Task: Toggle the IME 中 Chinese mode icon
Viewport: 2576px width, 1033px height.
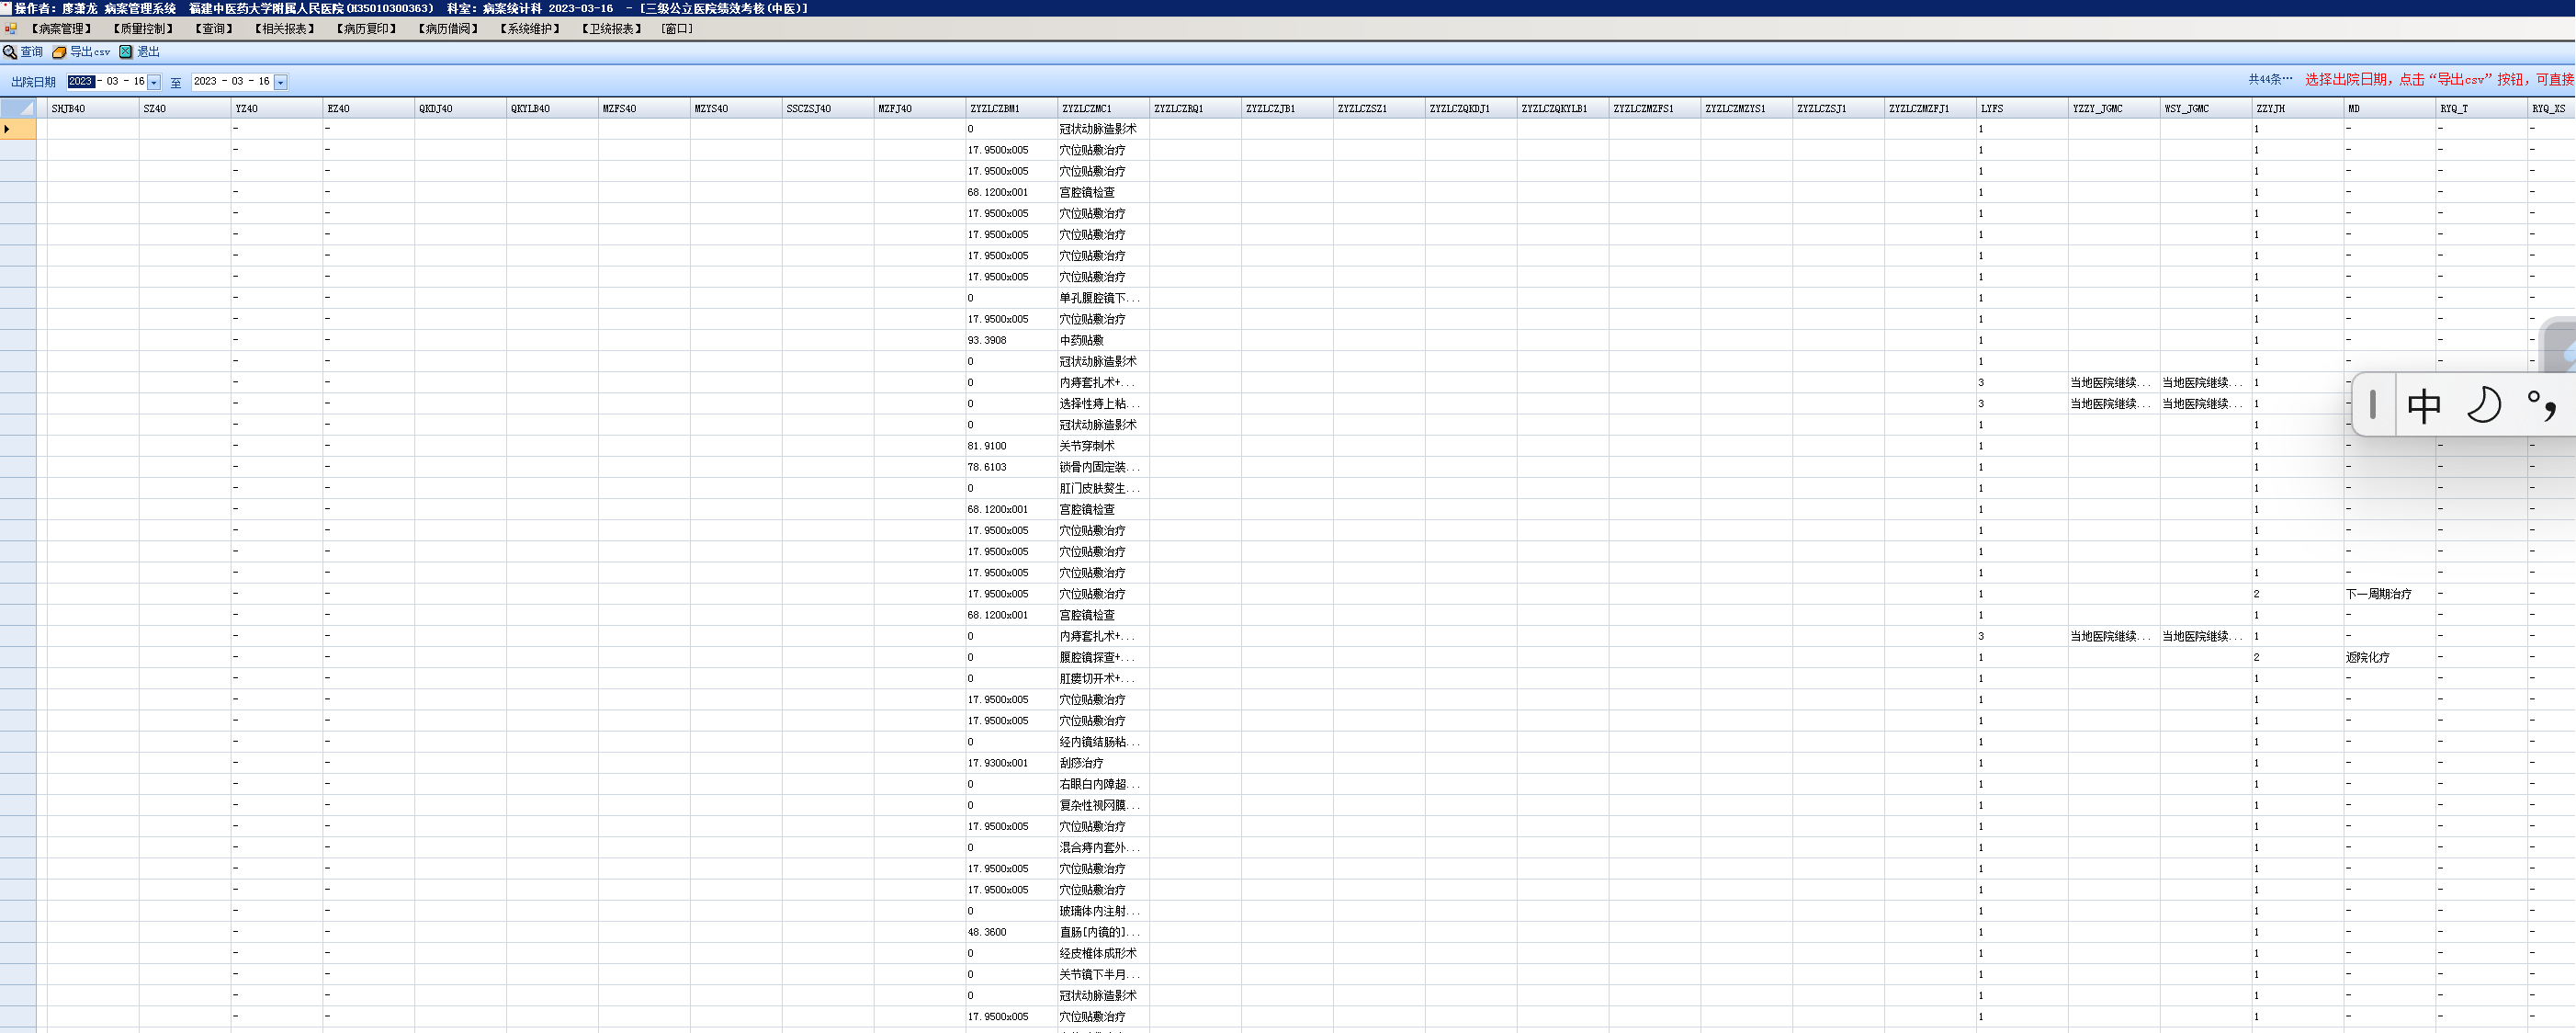Action: click(x=2424, y=405)
